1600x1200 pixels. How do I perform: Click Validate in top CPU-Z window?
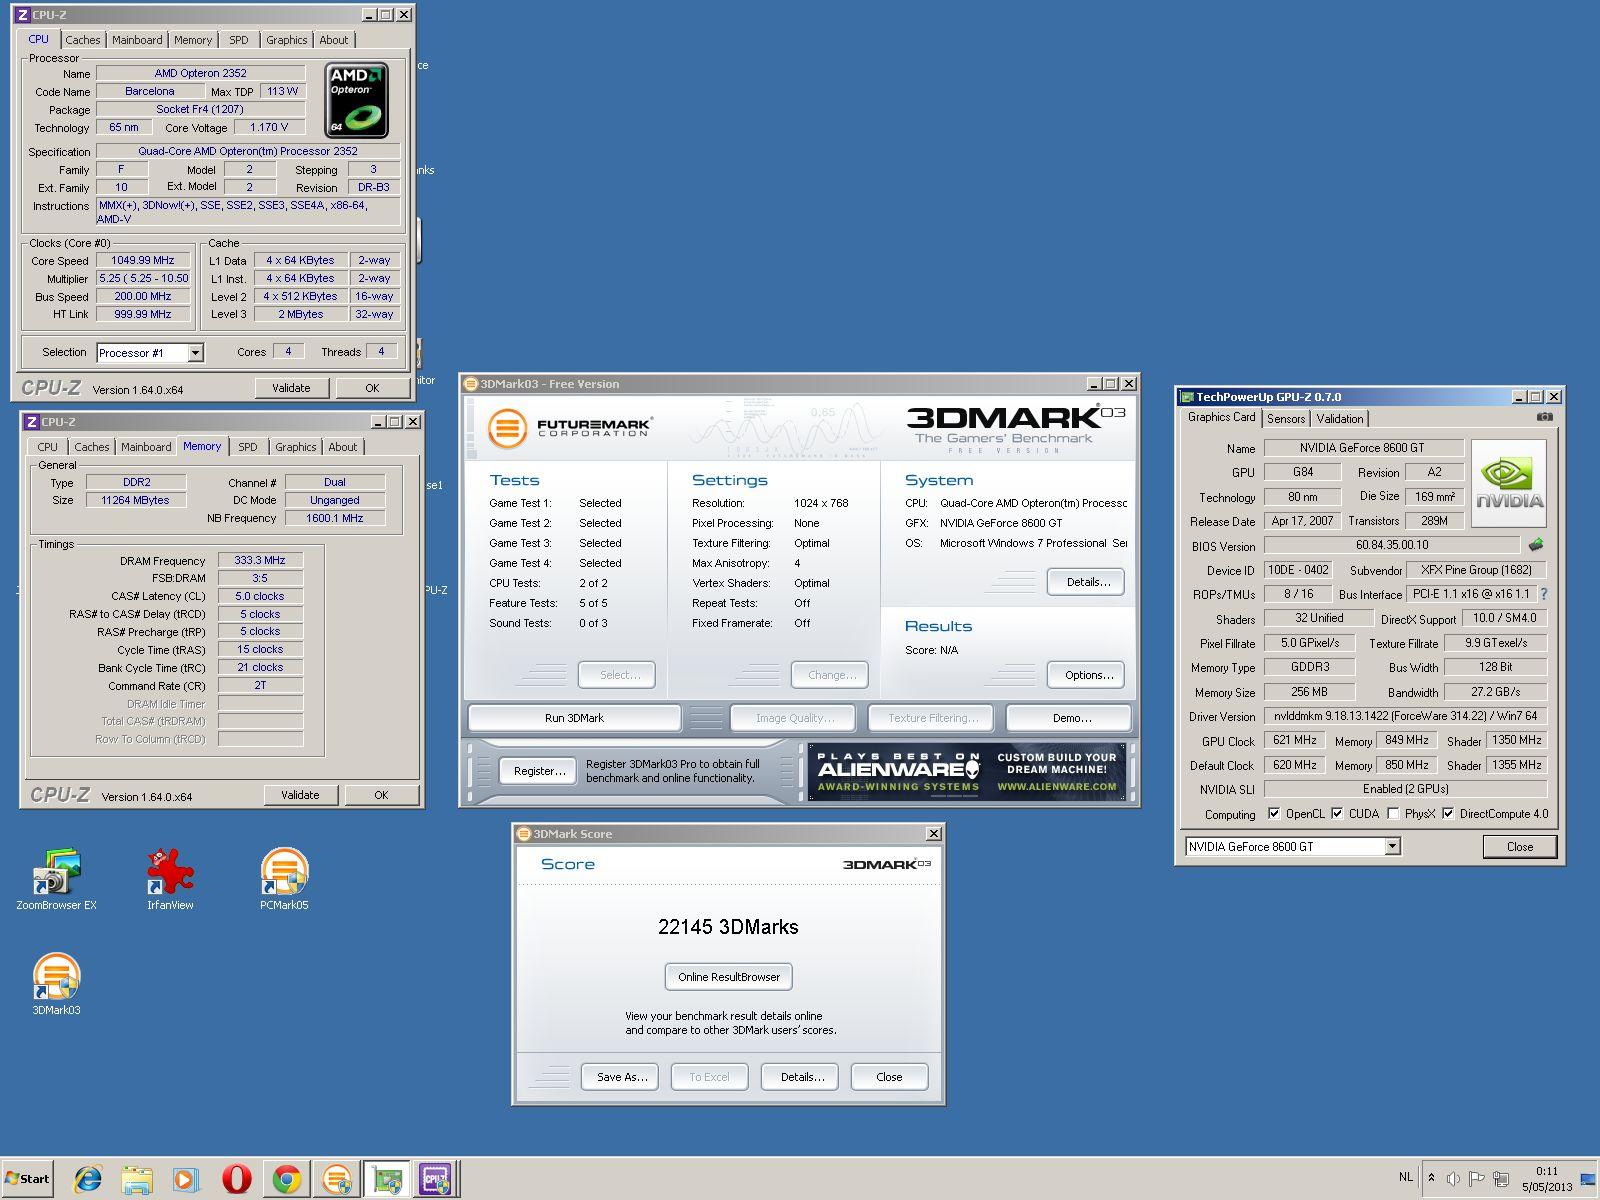(291, 388)
